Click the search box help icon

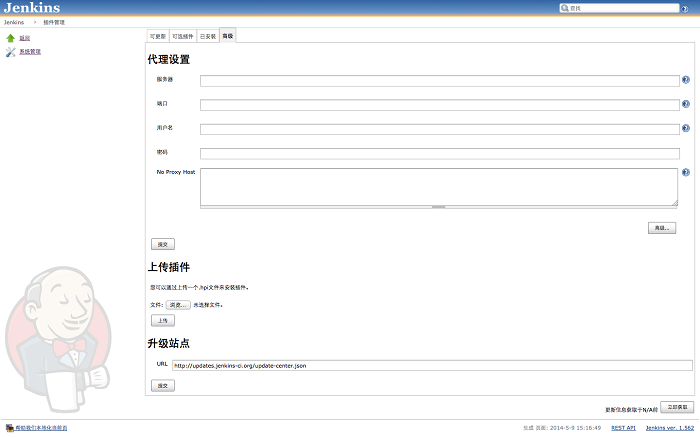(684, 8)
